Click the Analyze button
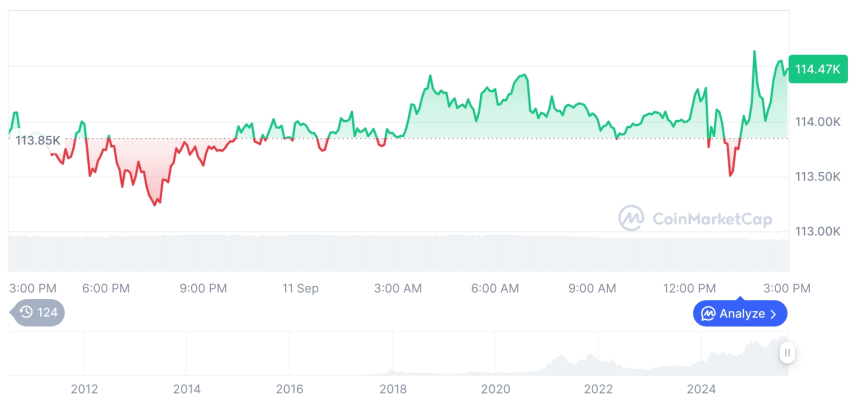 pyautogui.click(x=740, y=313)
